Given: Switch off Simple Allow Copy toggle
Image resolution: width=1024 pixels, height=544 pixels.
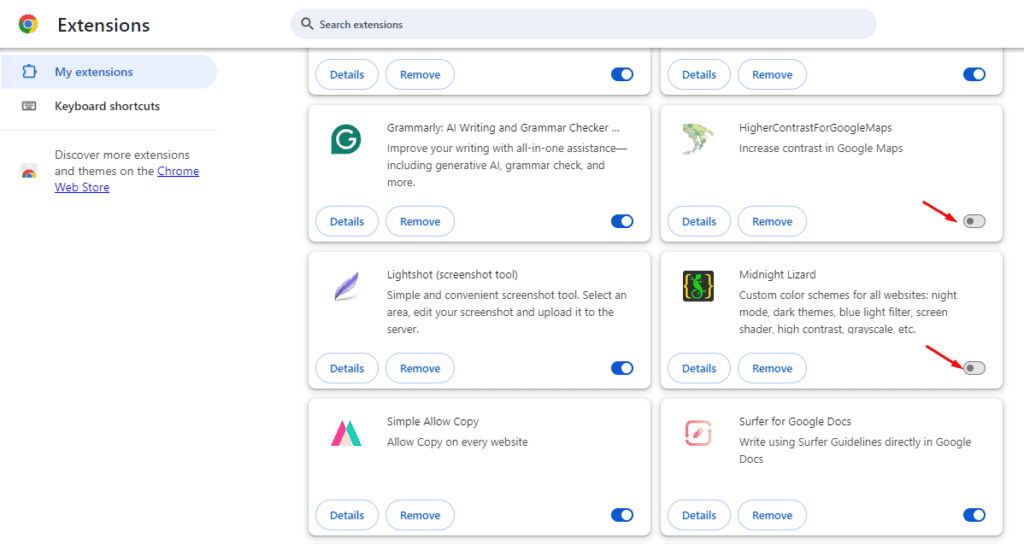Looking at the screenshot, I should click(622, 515).
